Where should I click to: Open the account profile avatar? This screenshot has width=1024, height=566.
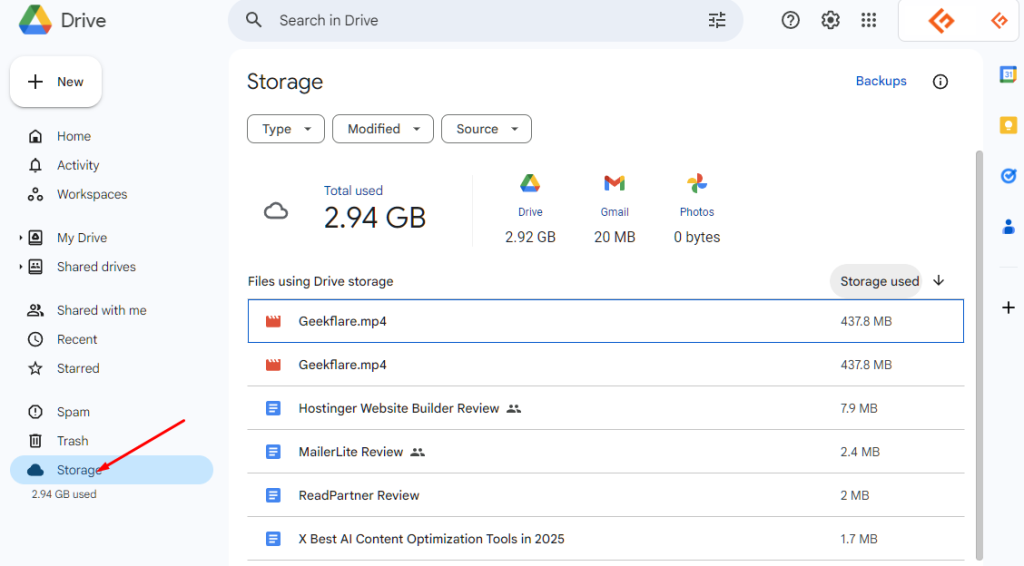(x=999, y=21)
